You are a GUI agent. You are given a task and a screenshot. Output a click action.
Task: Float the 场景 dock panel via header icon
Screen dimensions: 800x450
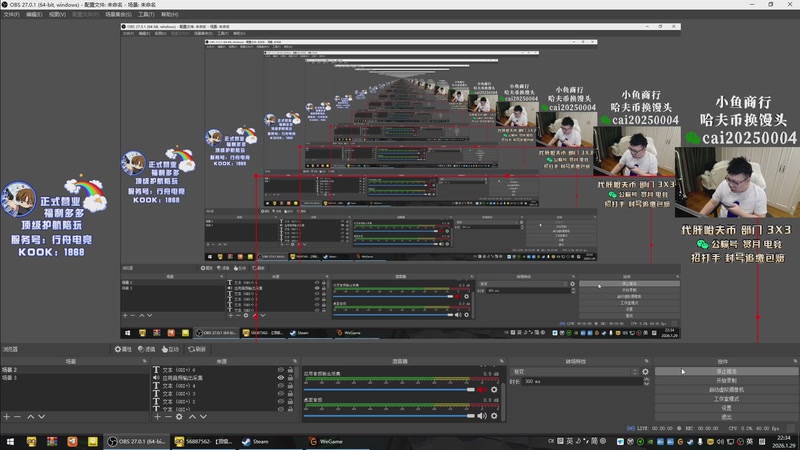[x=144, y=361]
